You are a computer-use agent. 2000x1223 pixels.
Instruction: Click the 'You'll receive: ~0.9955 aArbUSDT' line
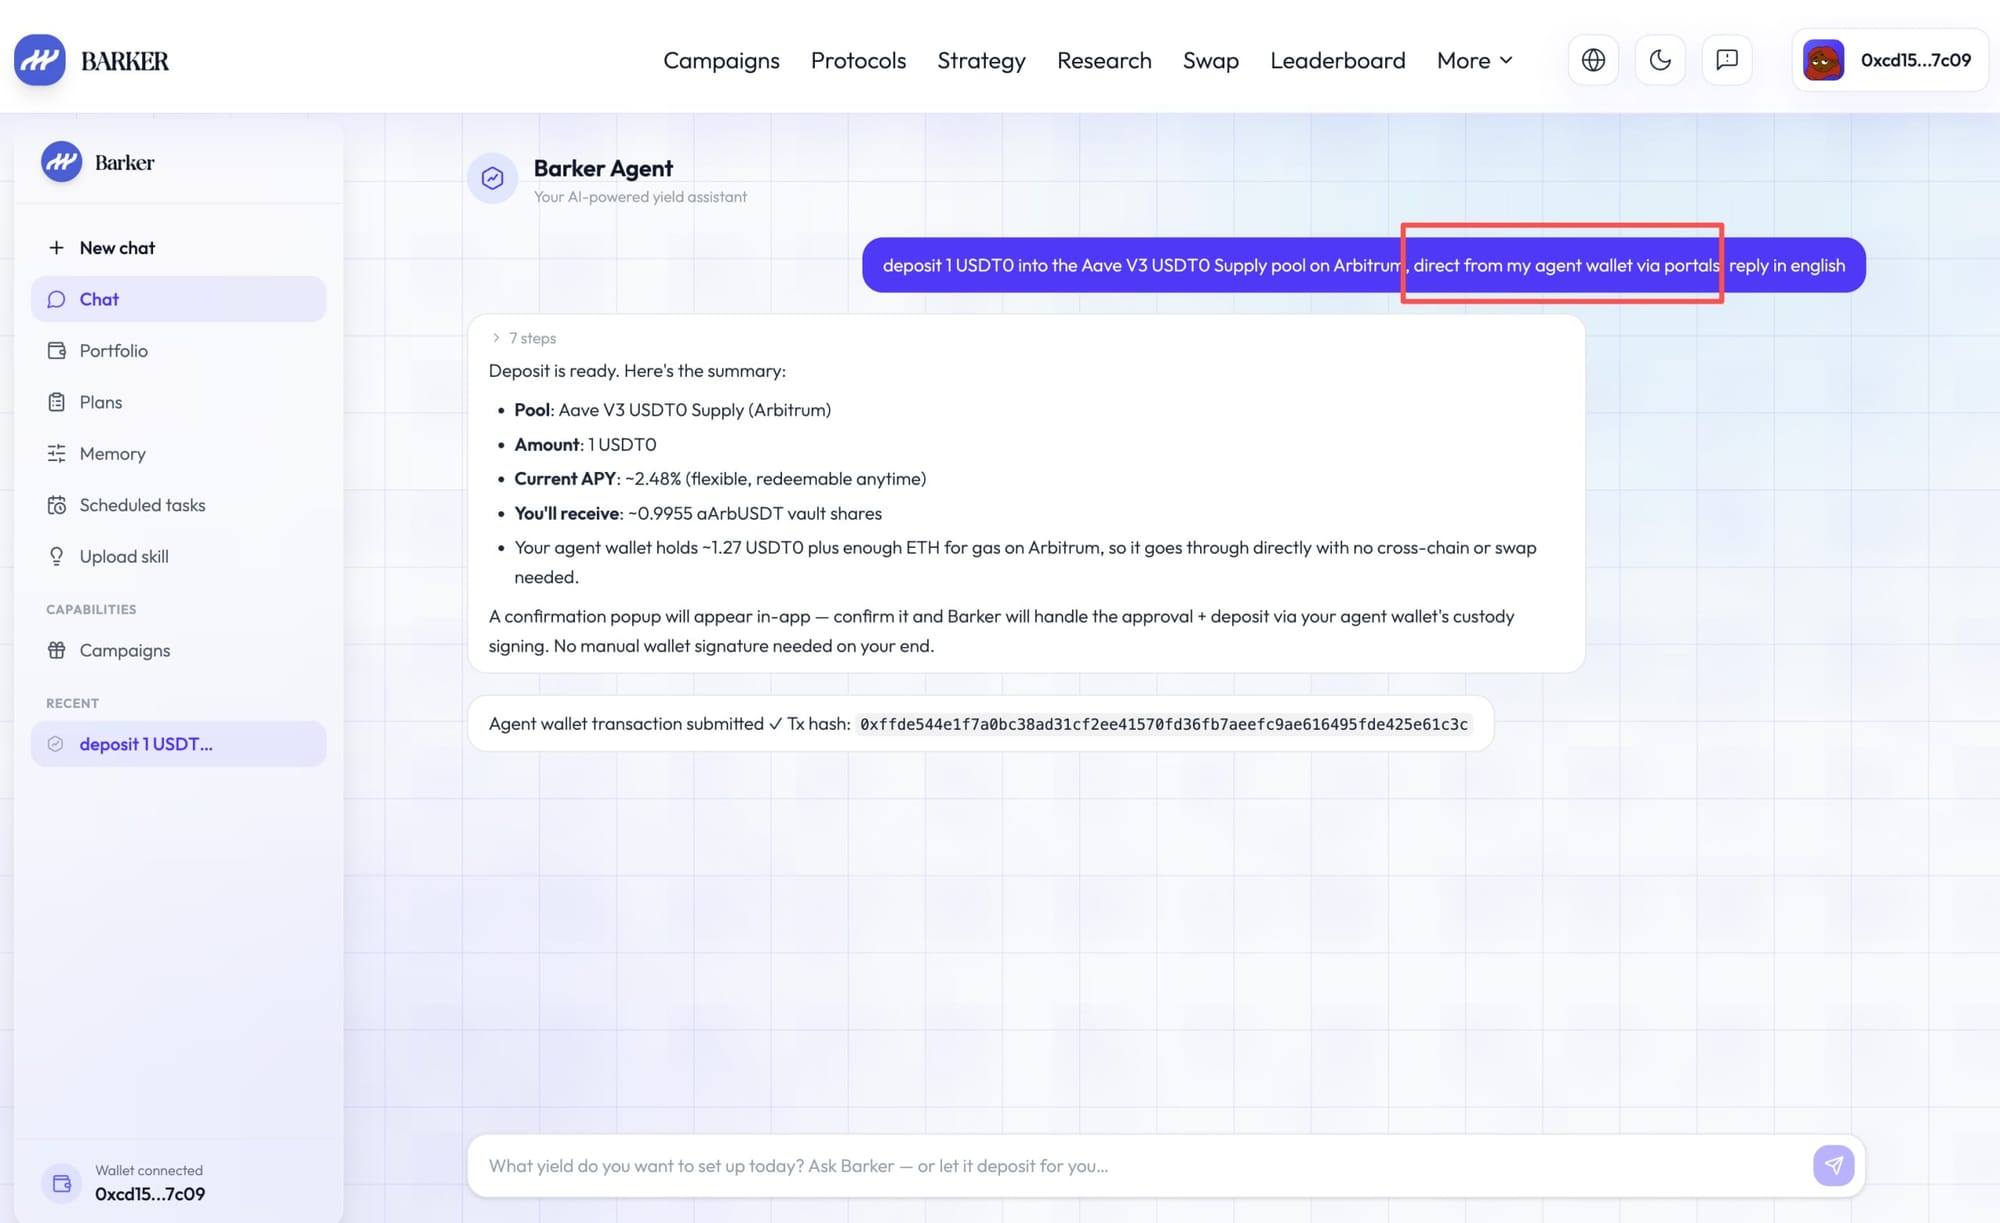tap(698, 513)
